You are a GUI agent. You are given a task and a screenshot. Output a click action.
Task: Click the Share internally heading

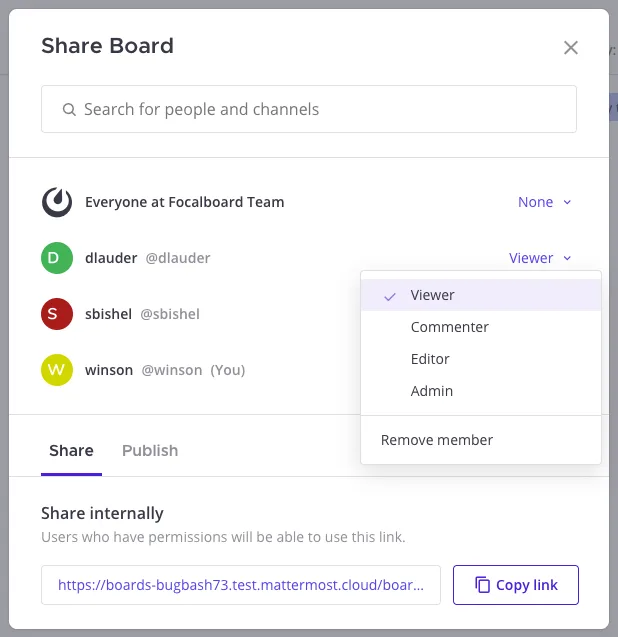click(102, 514)
